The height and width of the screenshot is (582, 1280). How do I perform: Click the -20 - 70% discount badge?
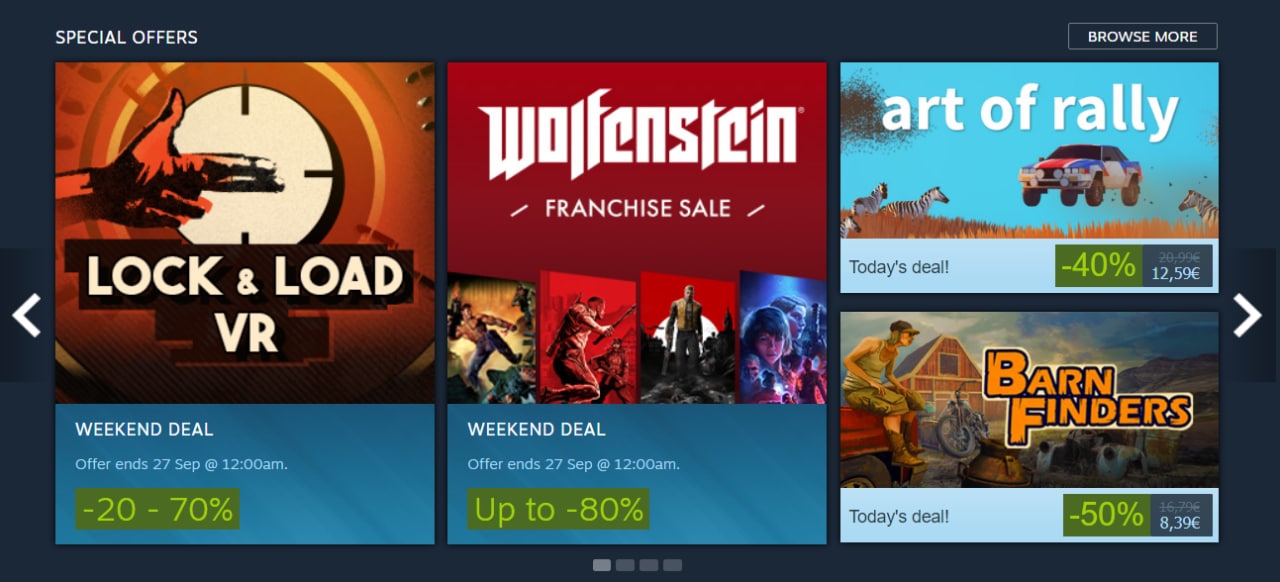[157, 510]
